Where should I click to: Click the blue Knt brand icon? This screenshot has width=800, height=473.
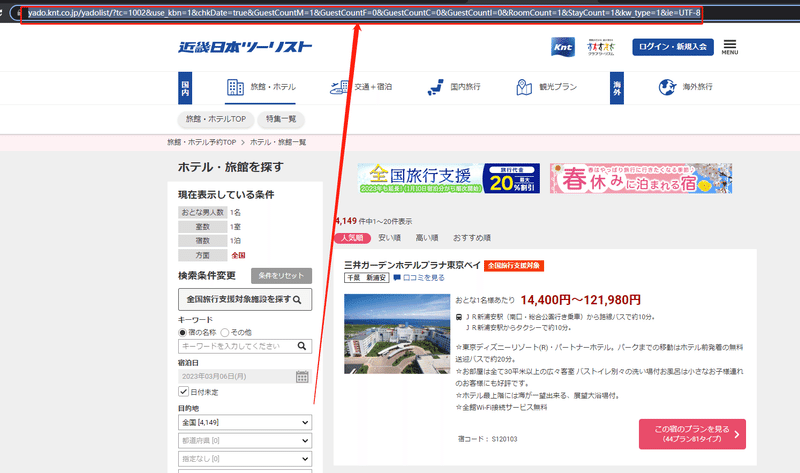(563, 47)
